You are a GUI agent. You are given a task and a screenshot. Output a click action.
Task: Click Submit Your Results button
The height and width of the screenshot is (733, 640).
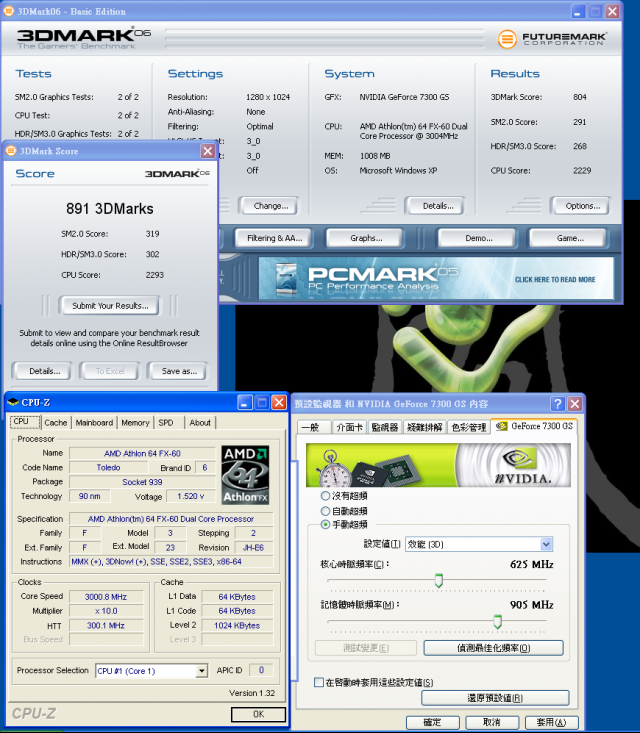point(110,306)
